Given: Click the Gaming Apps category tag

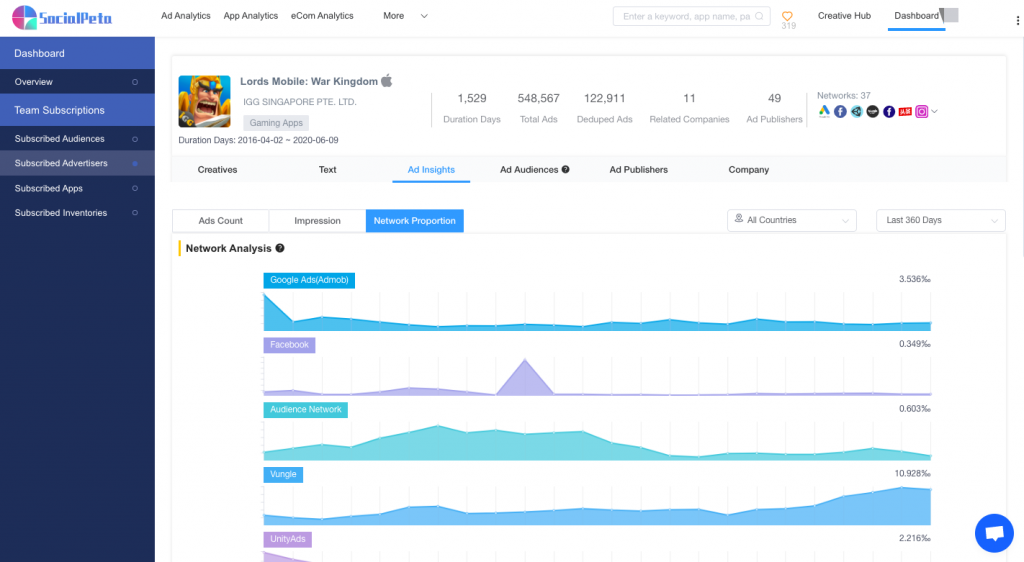Looking at the screenshot, I should (276, 123).
